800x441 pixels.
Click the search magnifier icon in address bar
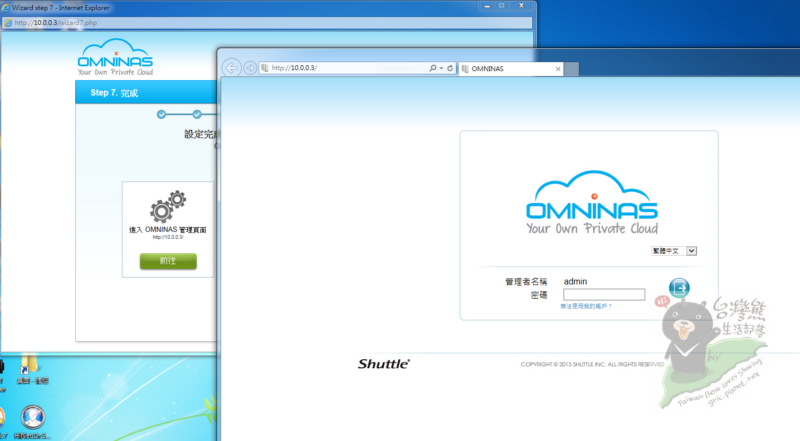click(433, 68)
